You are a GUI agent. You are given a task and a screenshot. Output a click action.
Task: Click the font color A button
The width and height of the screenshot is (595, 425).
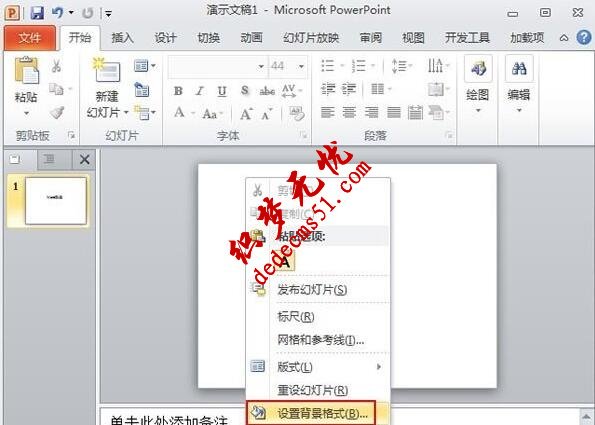click(x=179, y=112)
